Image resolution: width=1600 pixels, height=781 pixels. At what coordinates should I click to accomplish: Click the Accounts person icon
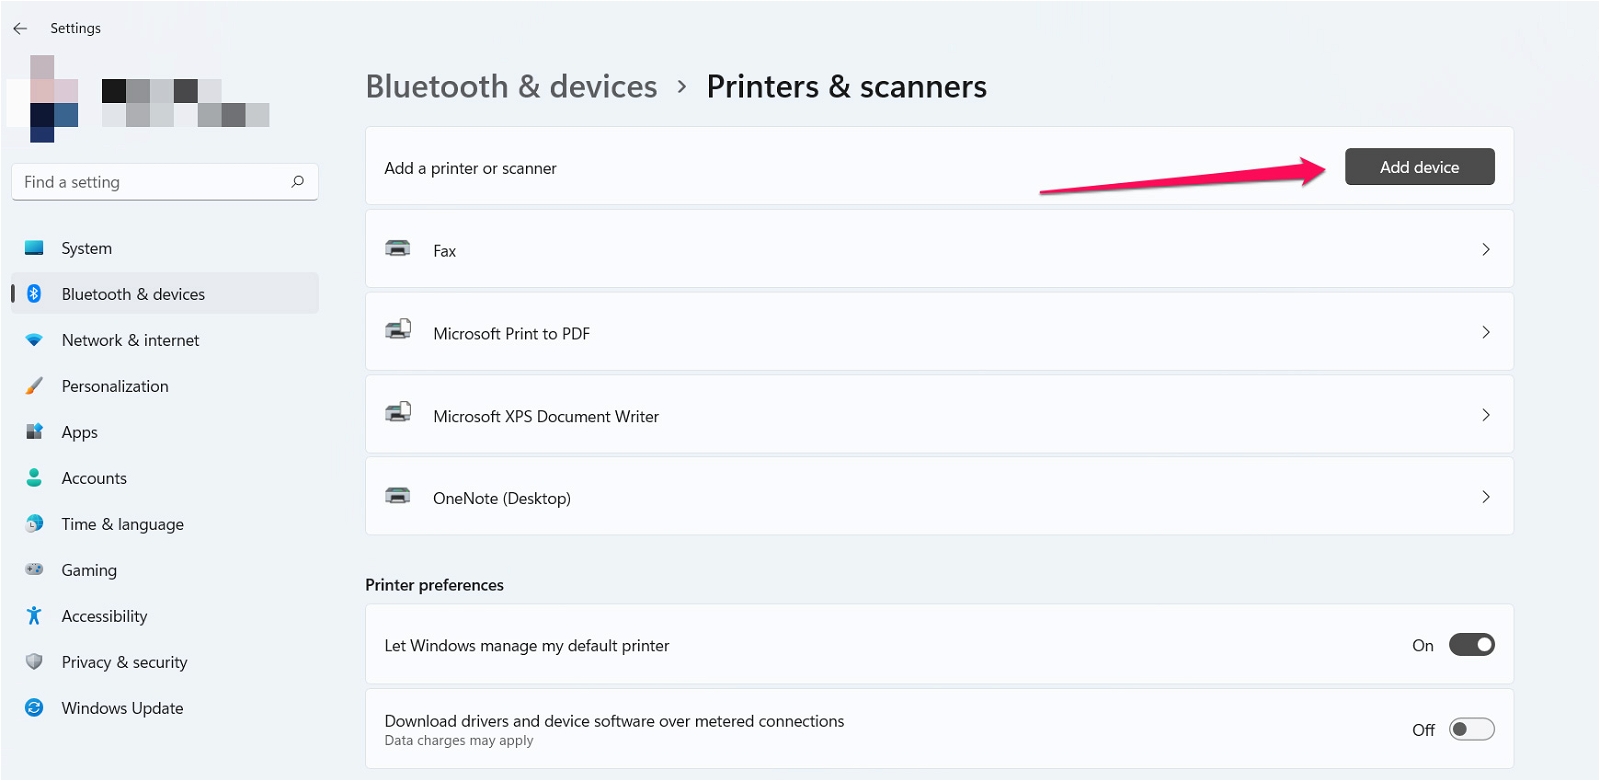pyautogui.click(x=34, y=478)
